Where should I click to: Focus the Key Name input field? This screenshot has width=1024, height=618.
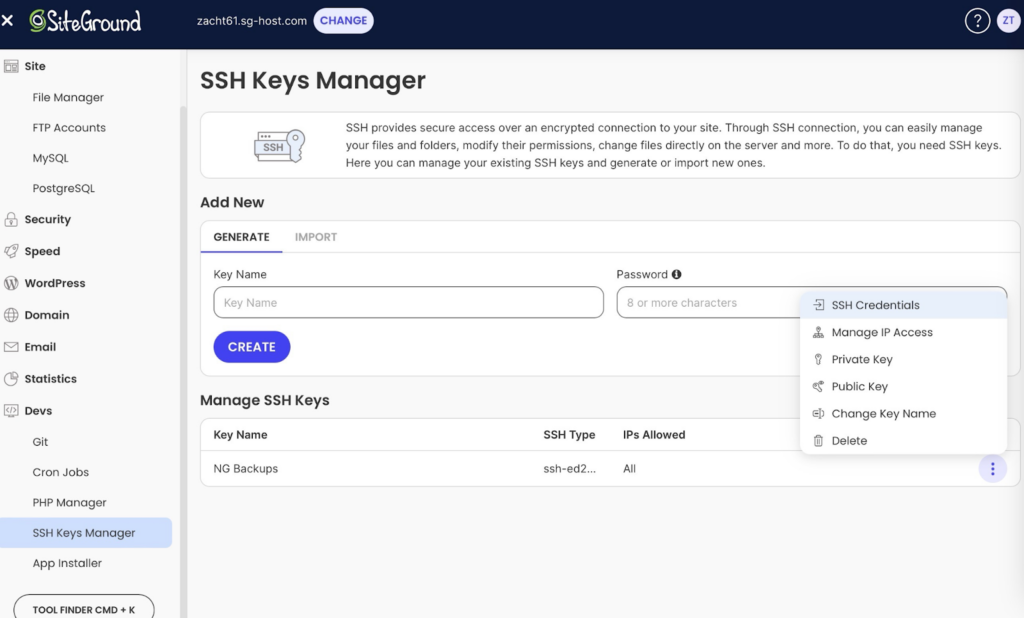click(408, 303)
